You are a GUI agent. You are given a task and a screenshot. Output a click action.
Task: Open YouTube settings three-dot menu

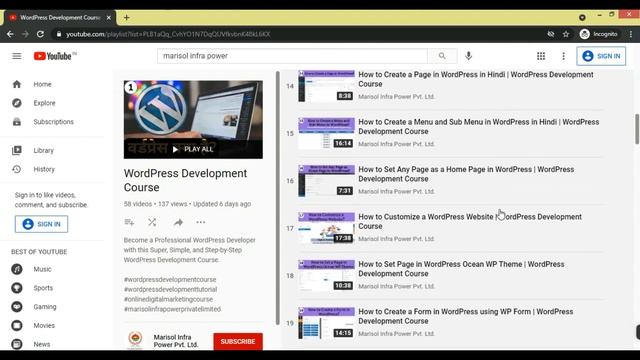563,56
